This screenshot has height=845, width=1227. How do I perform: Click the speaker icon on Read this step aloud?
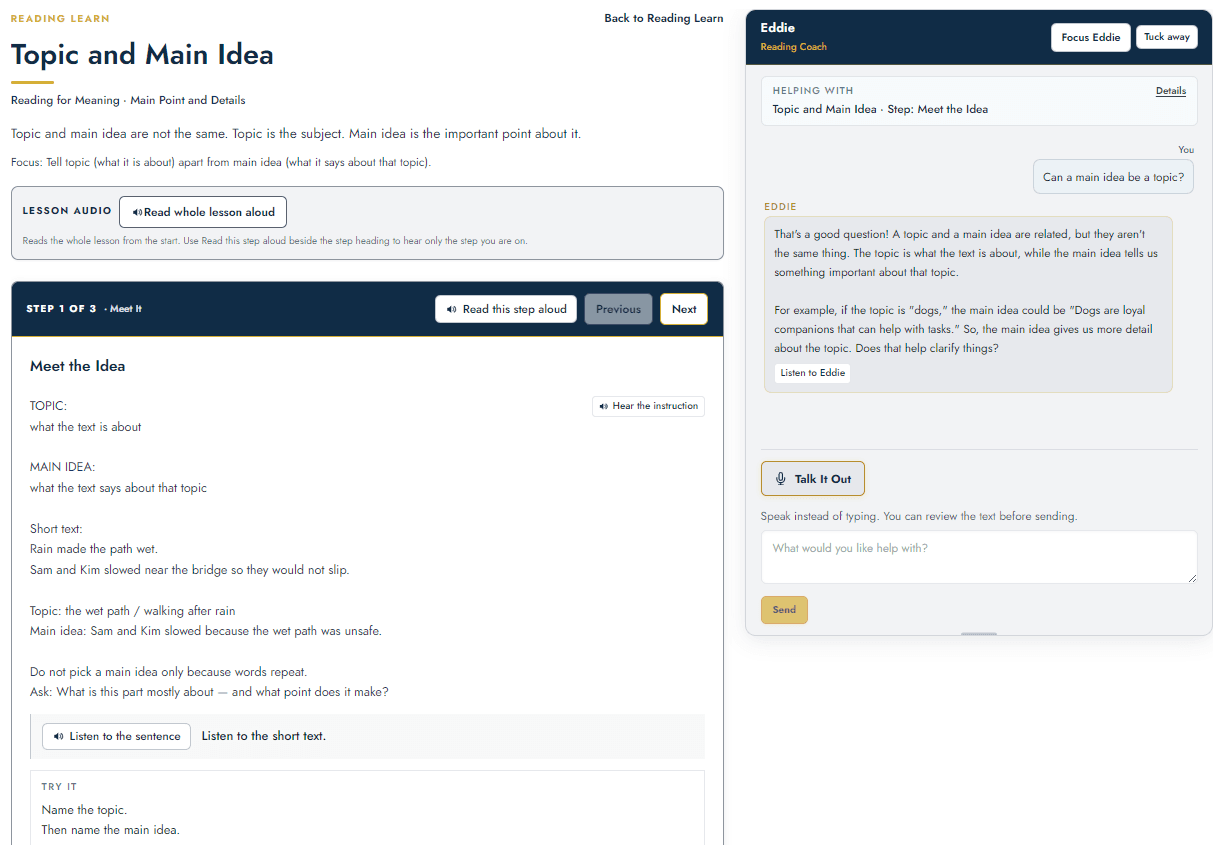point(452,309)
